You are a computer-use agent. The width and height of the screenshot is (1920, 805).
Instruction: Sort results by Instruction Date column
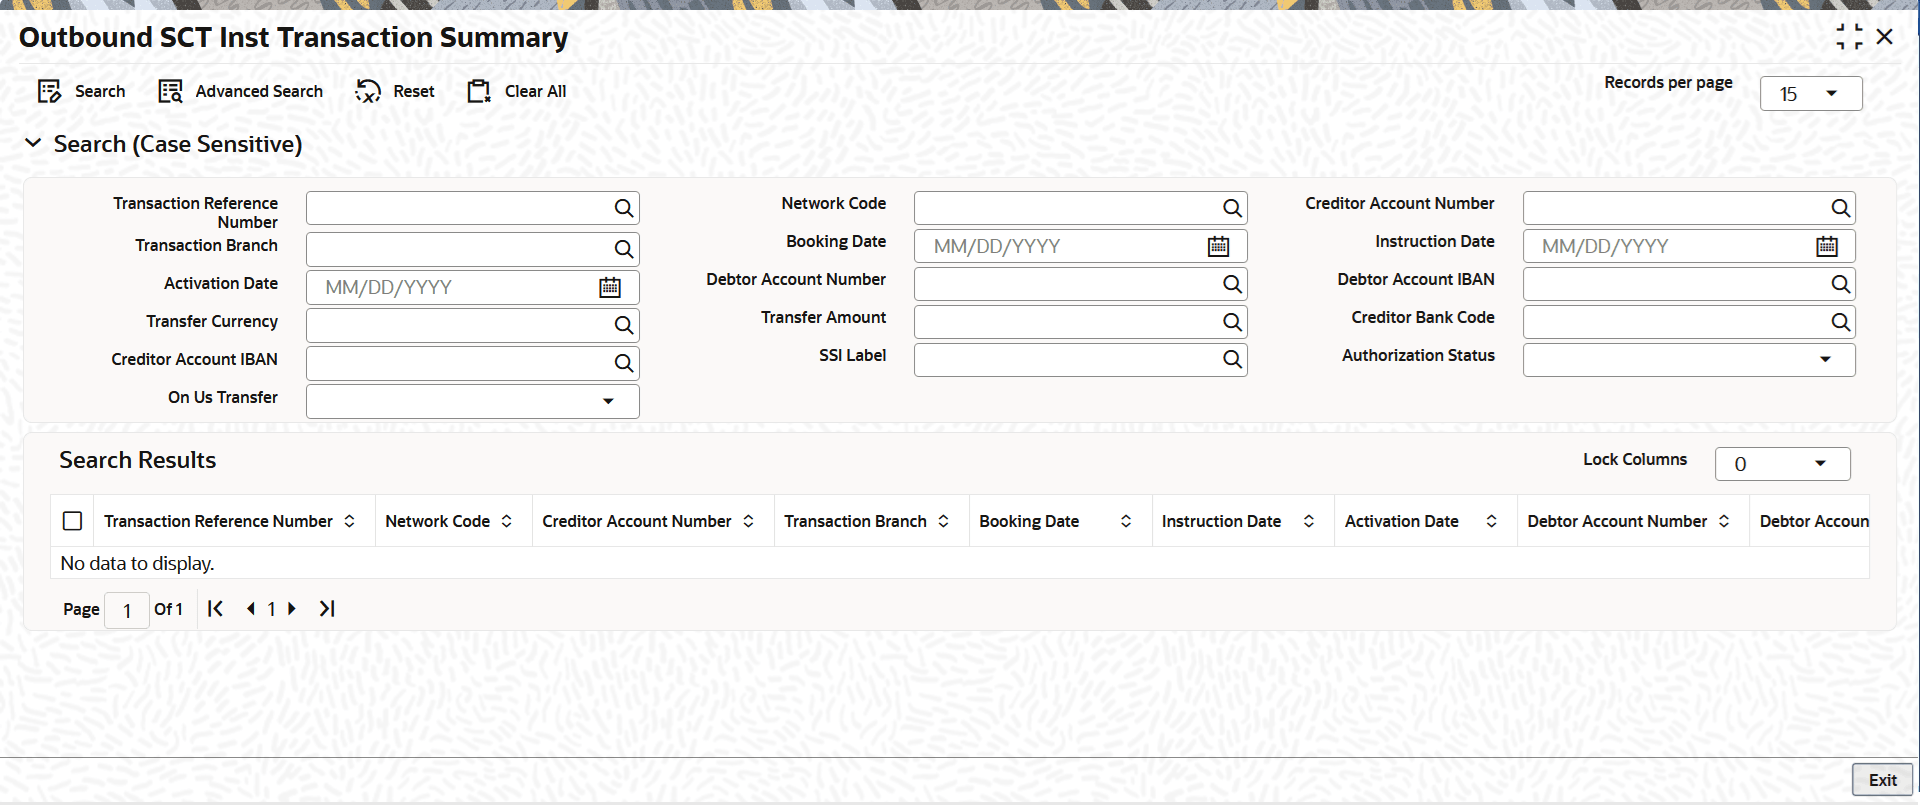(x=1308, y=521)
